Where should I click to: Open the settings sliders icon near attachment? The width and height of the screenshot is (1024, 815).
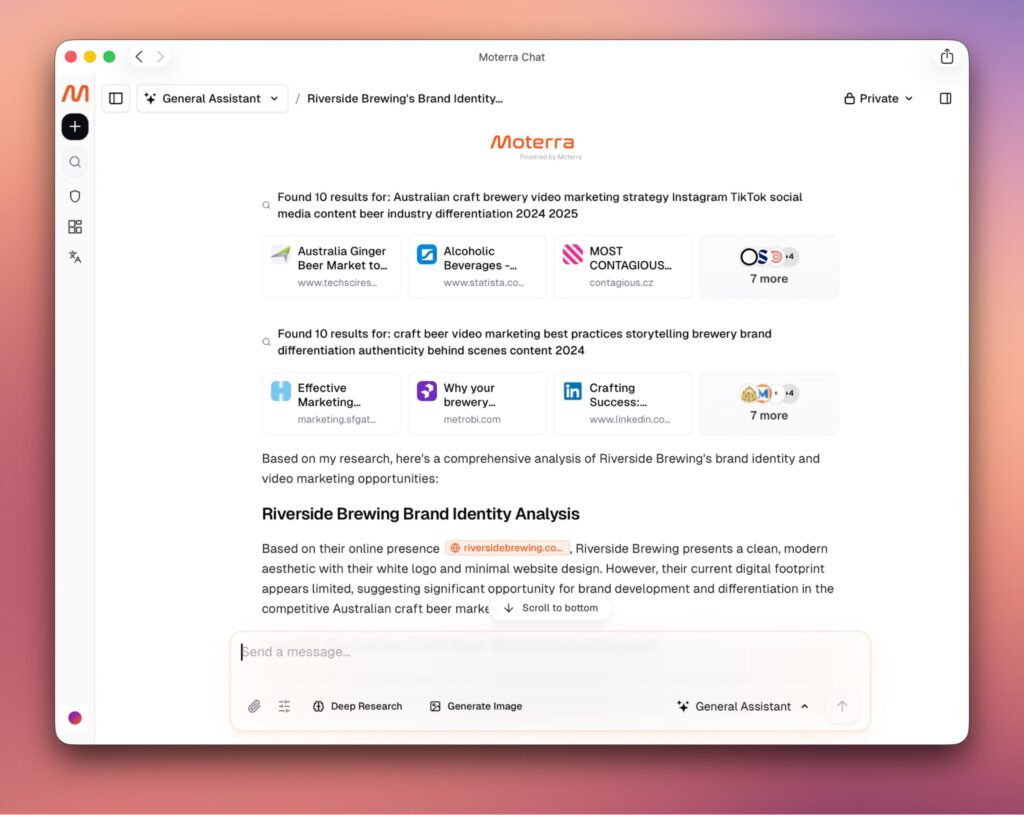pos(284,706)
